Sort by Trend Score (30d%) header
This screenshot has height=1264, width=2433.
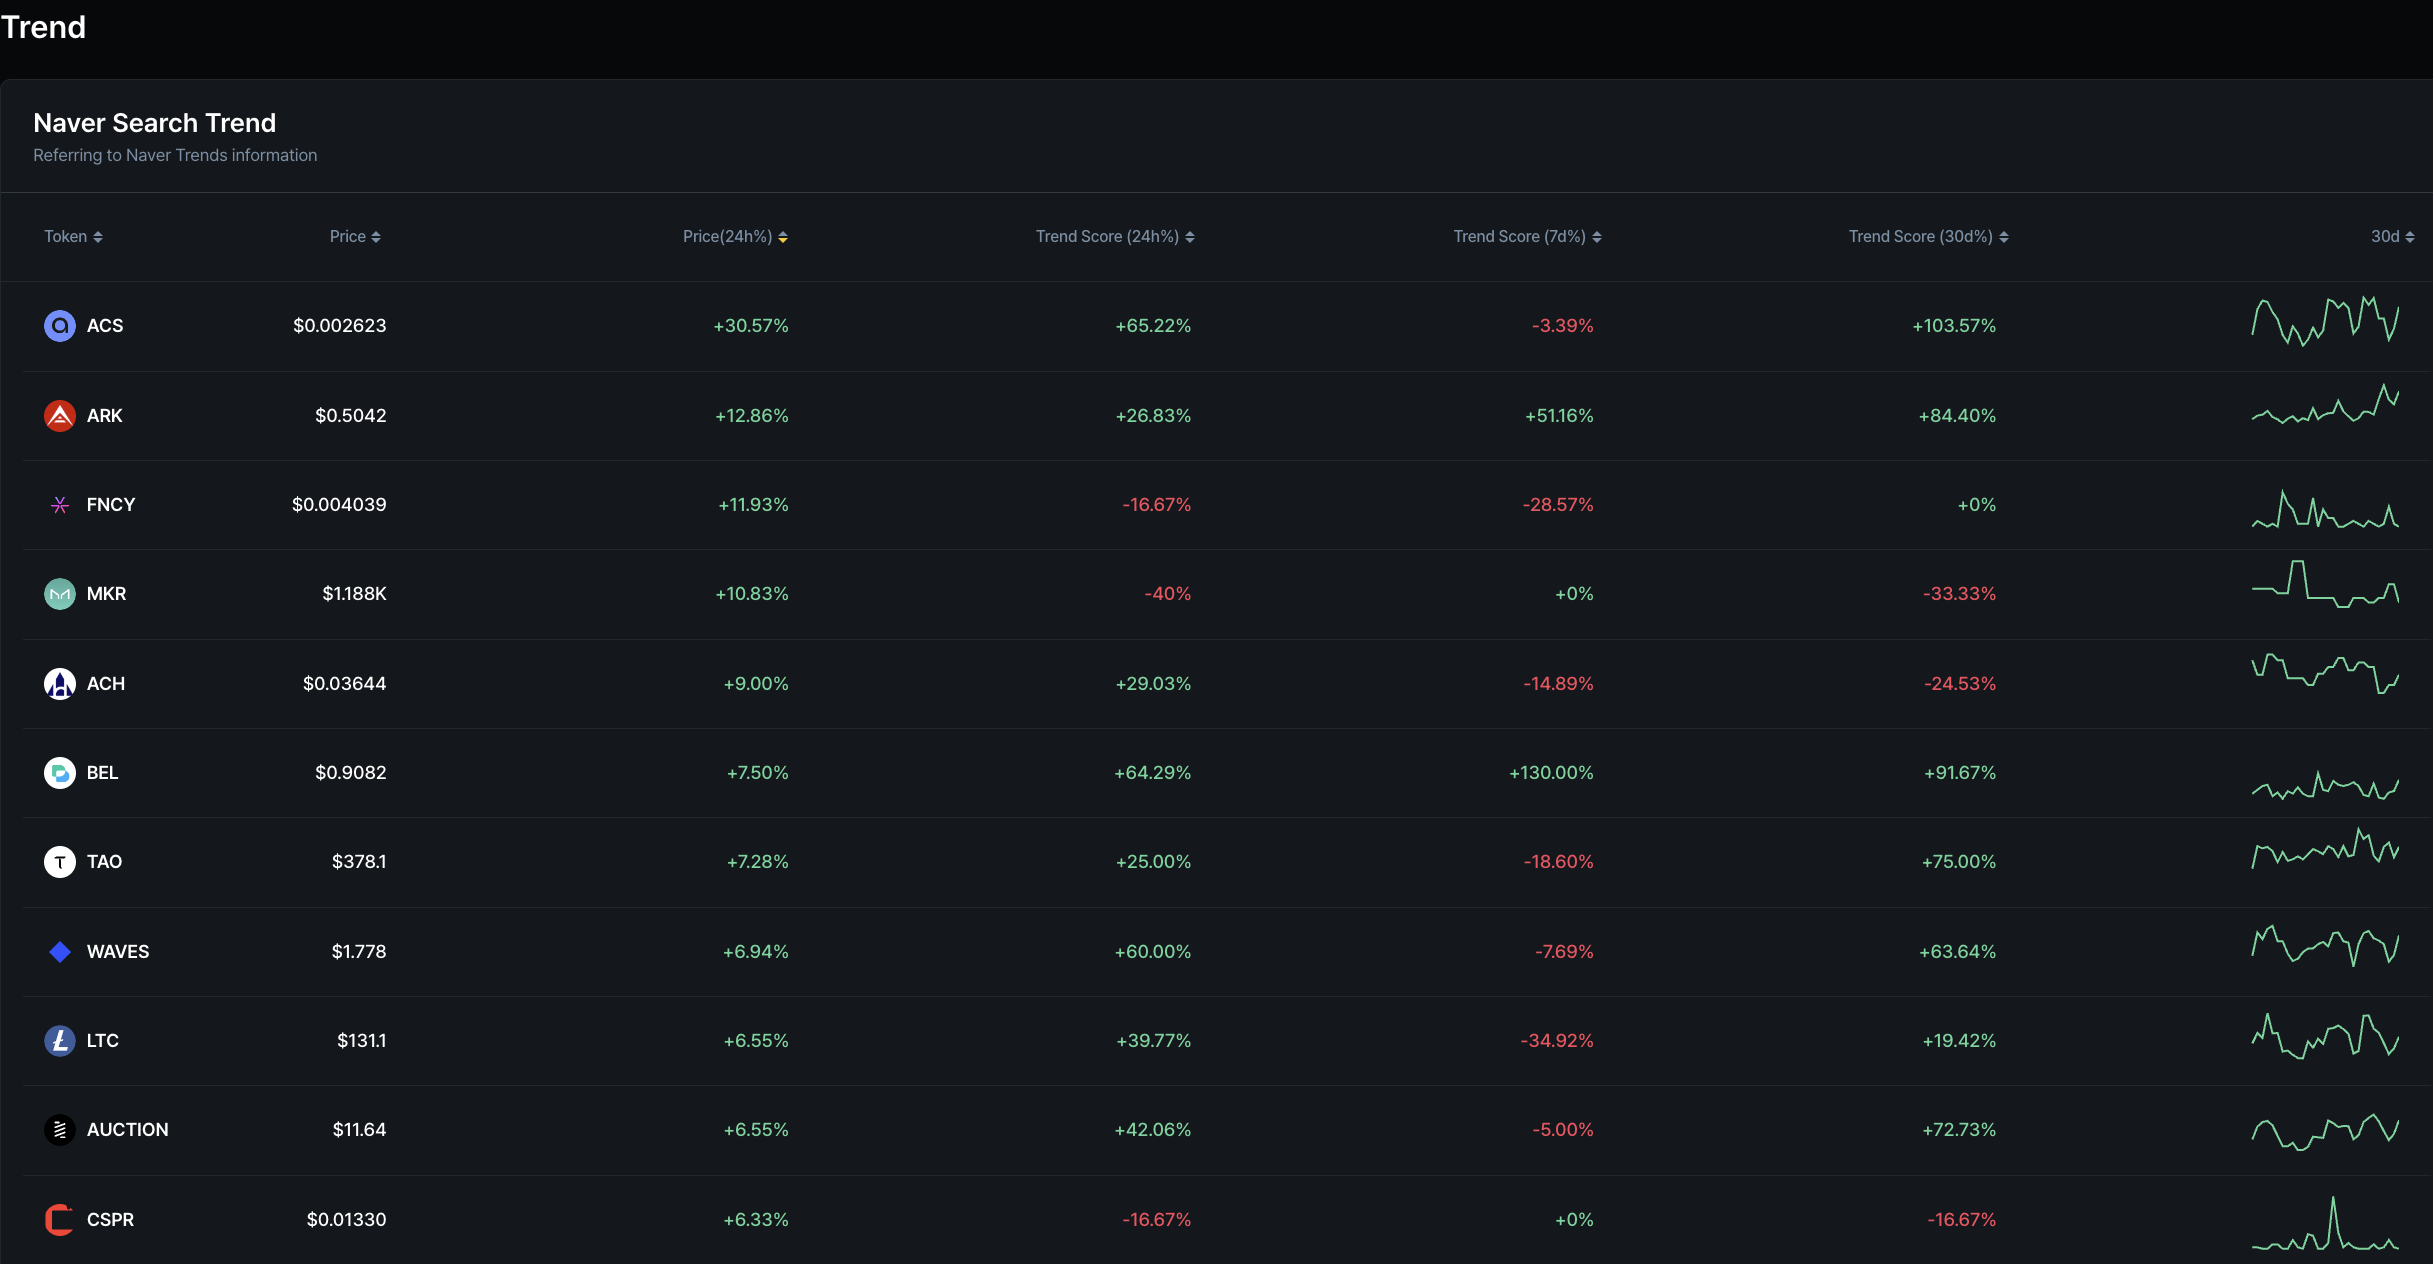(x=1928, y=237)
